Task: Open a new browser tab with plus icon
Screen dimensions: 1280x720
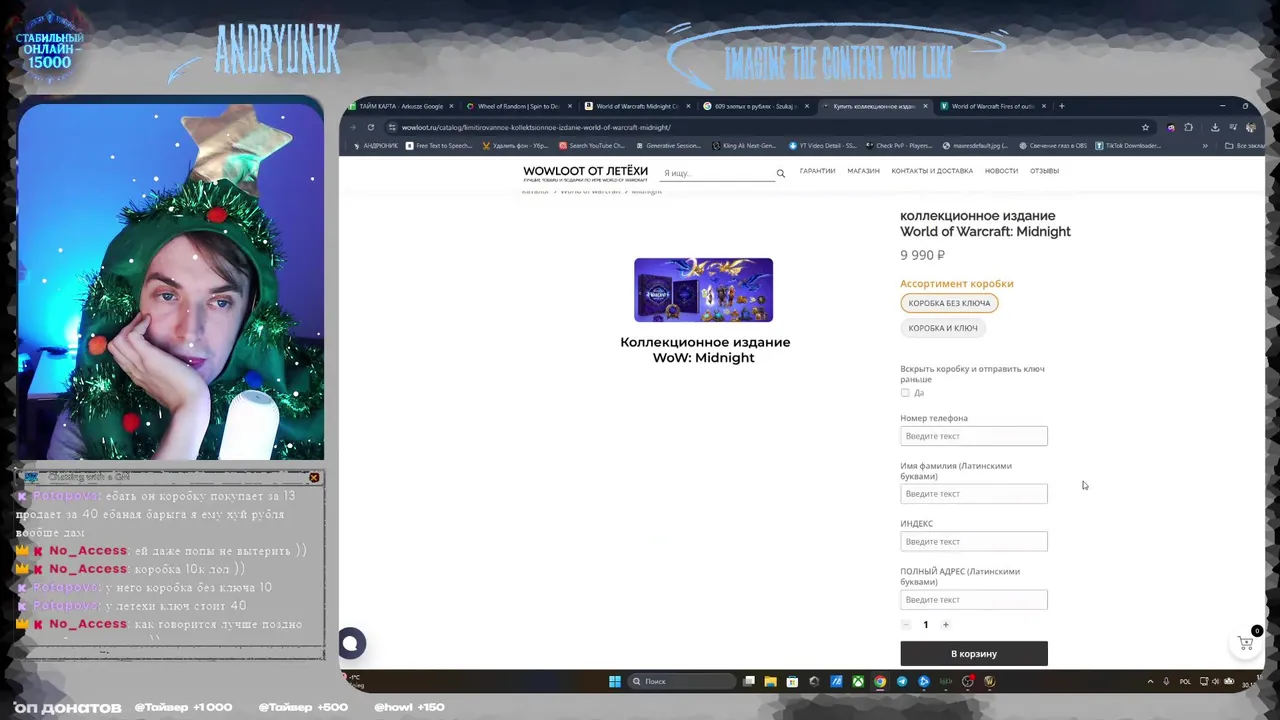Action: (x=1062, y=106)
